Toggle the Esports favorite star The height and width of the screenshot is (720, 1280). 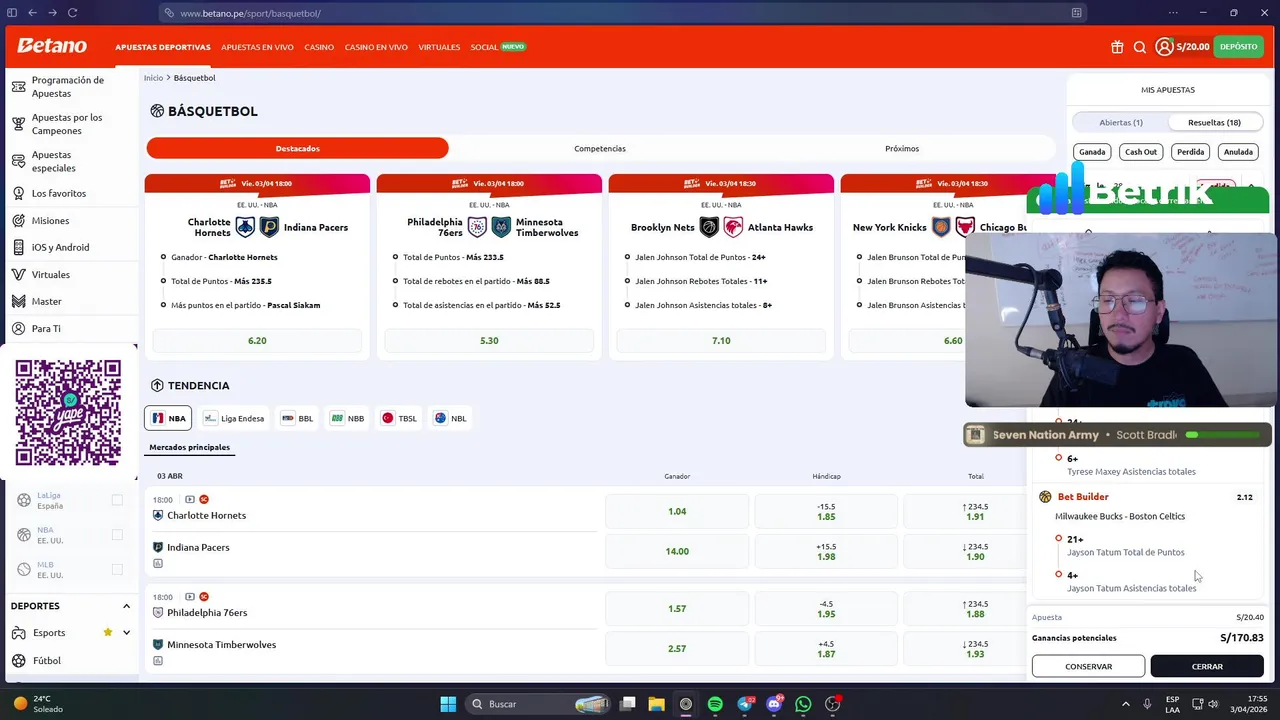click(107, 632)
